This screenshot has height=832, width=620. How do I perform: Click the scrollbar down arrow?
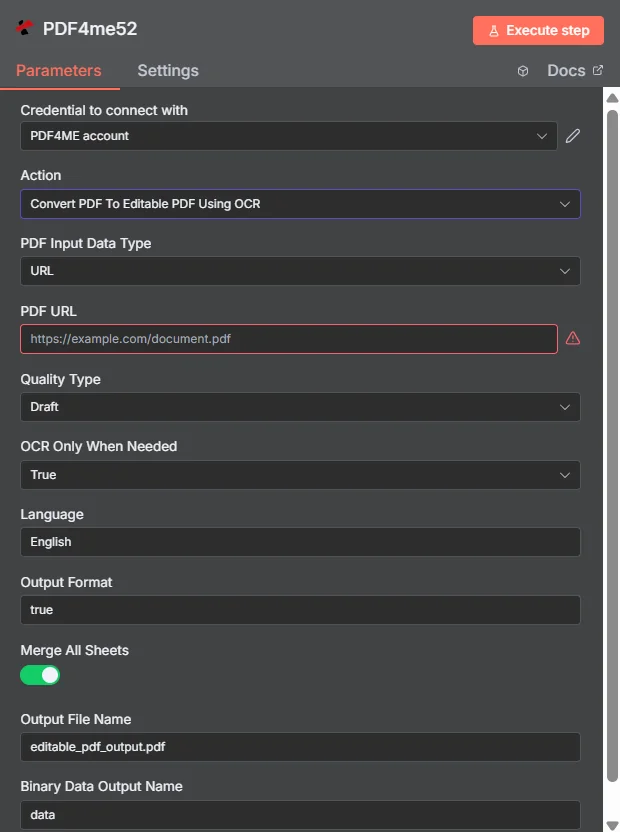(x=612, y=826)
